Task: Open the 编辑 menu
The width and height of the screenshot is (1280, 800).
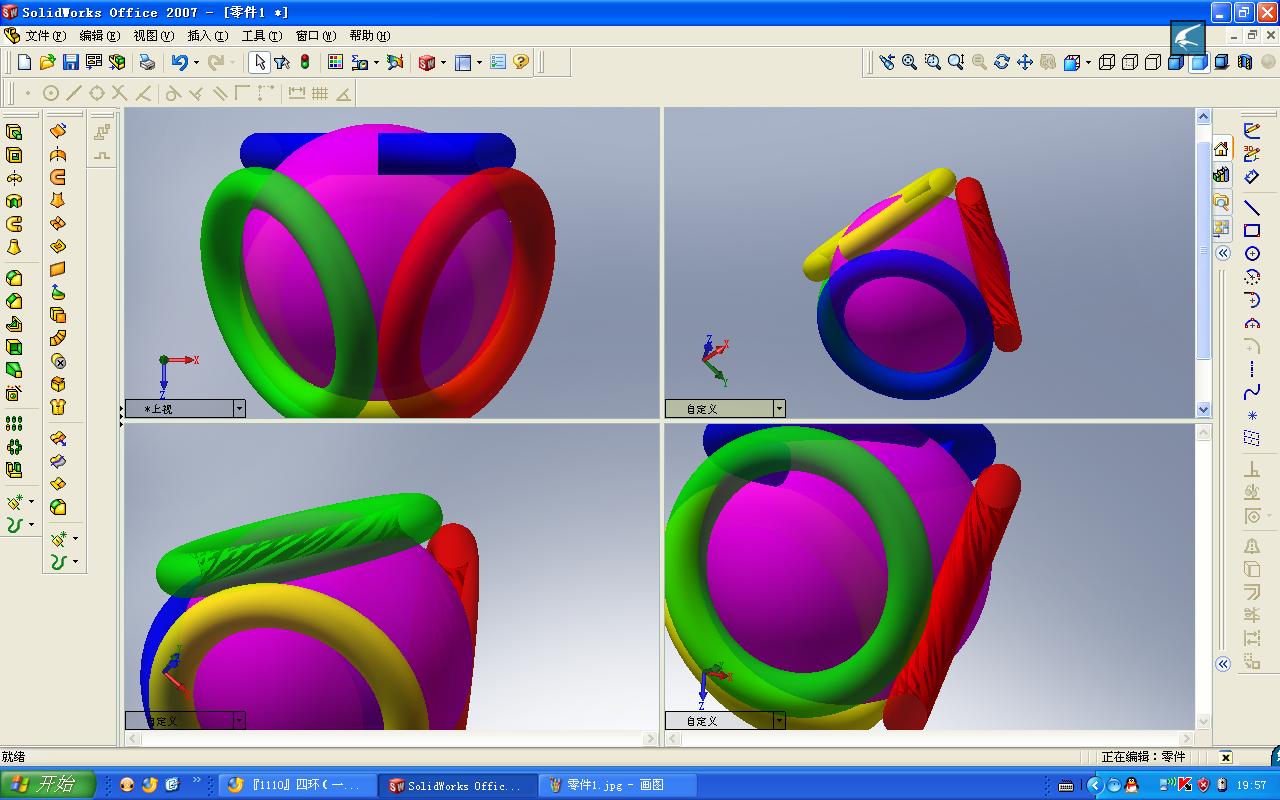Action: 99,36
